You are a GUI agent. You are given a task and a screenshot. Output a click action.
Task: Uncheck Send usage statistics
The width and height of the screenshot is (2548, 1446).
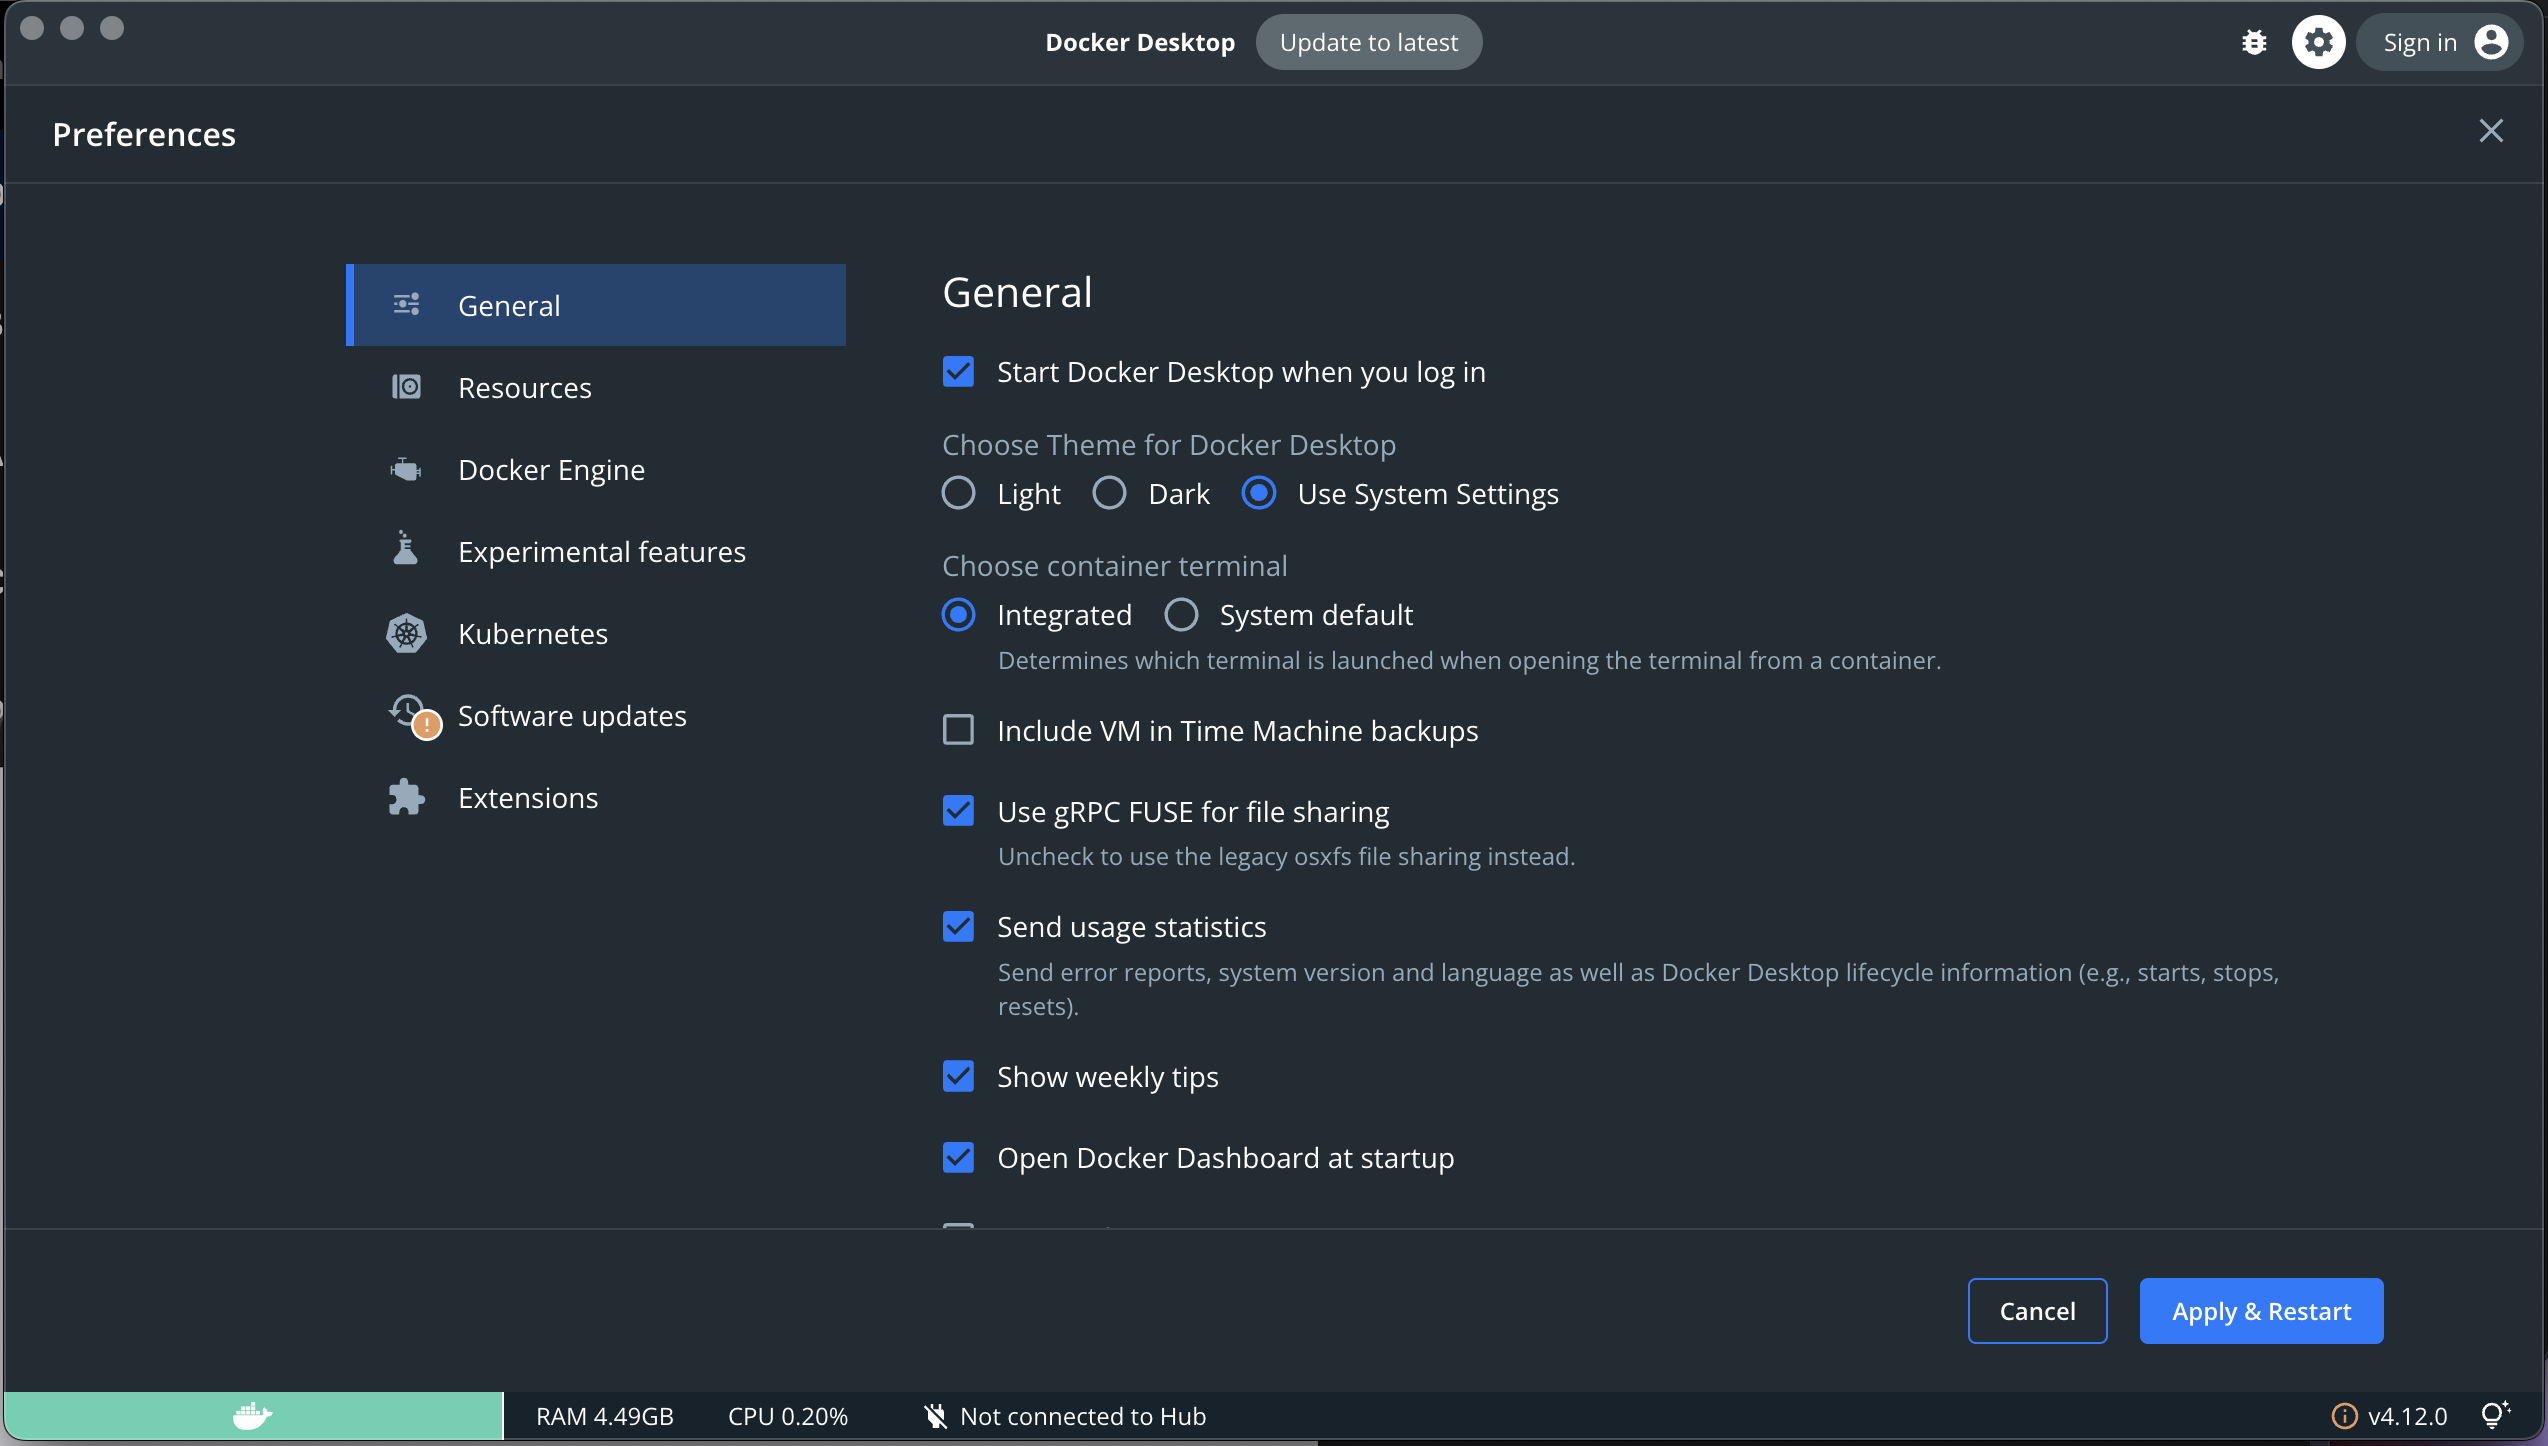(x=958, y=926)
